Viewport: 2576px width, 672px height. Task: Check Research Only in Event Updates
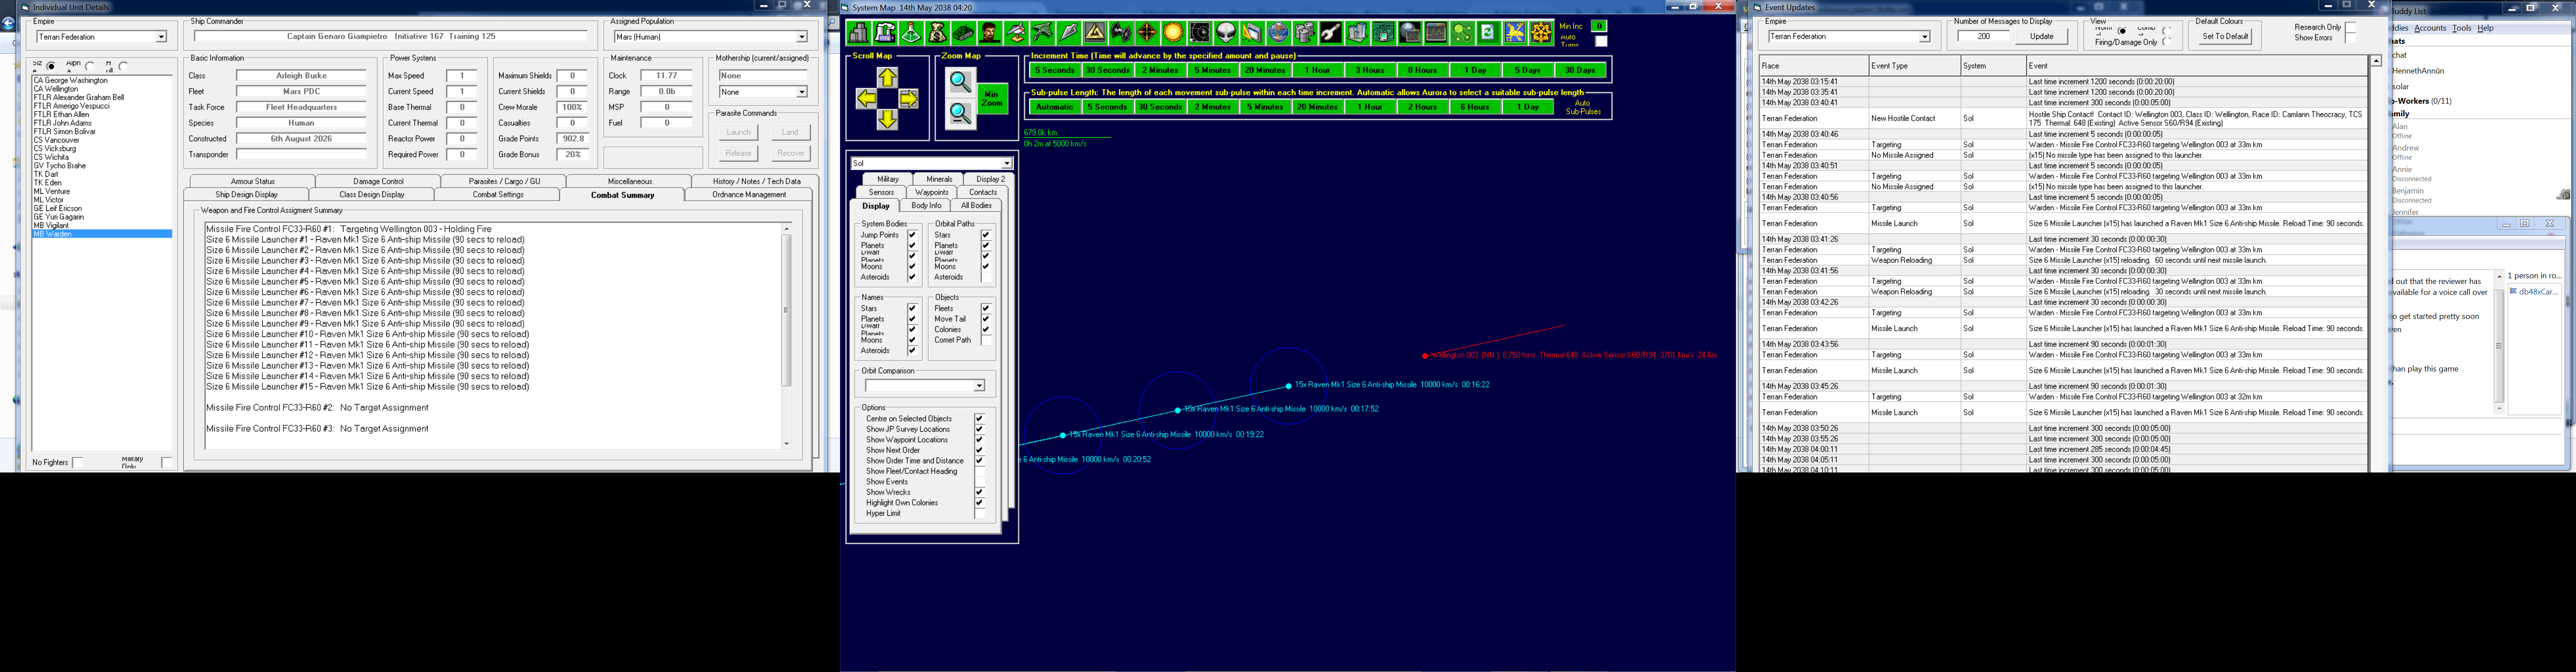pyautogui.click(x=2350, y=28)
